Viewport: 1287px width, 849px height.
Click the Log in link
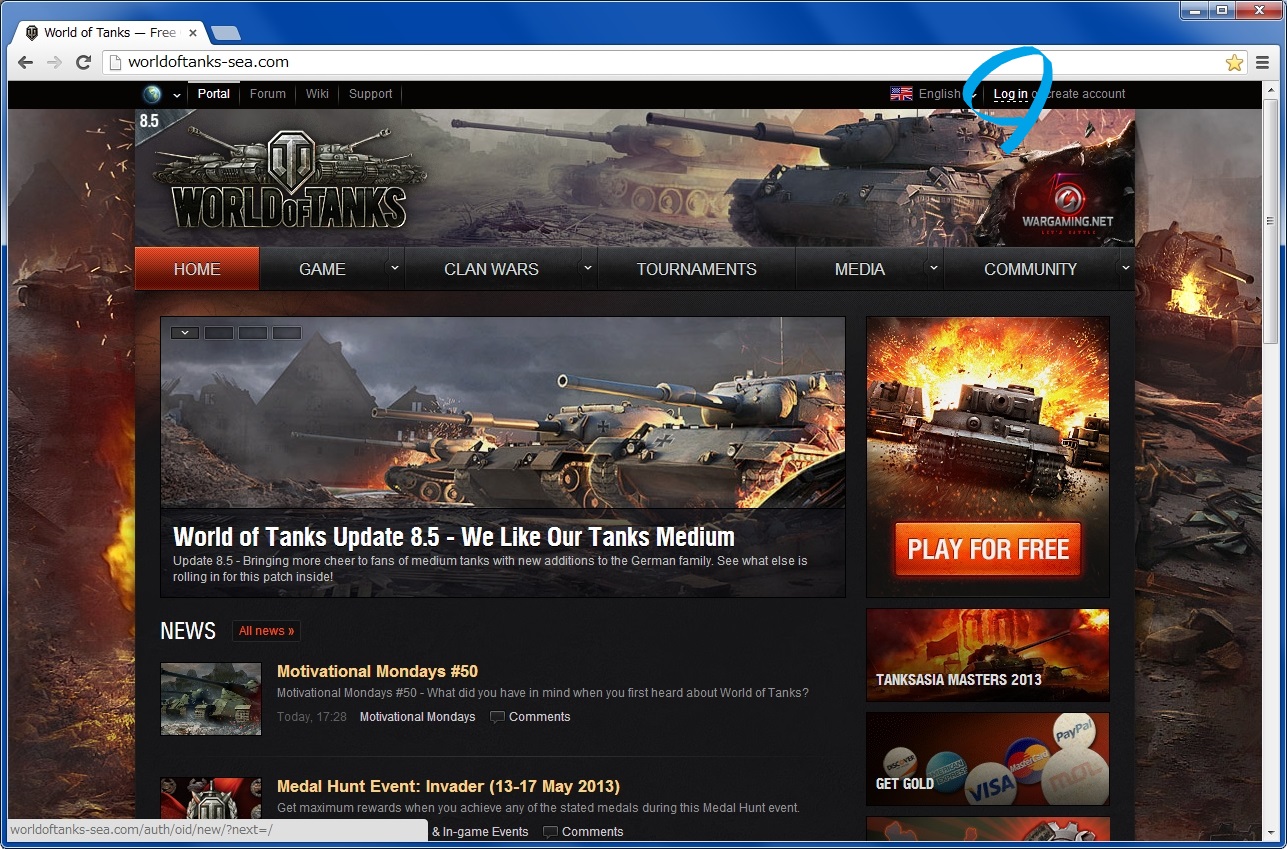1010,94
